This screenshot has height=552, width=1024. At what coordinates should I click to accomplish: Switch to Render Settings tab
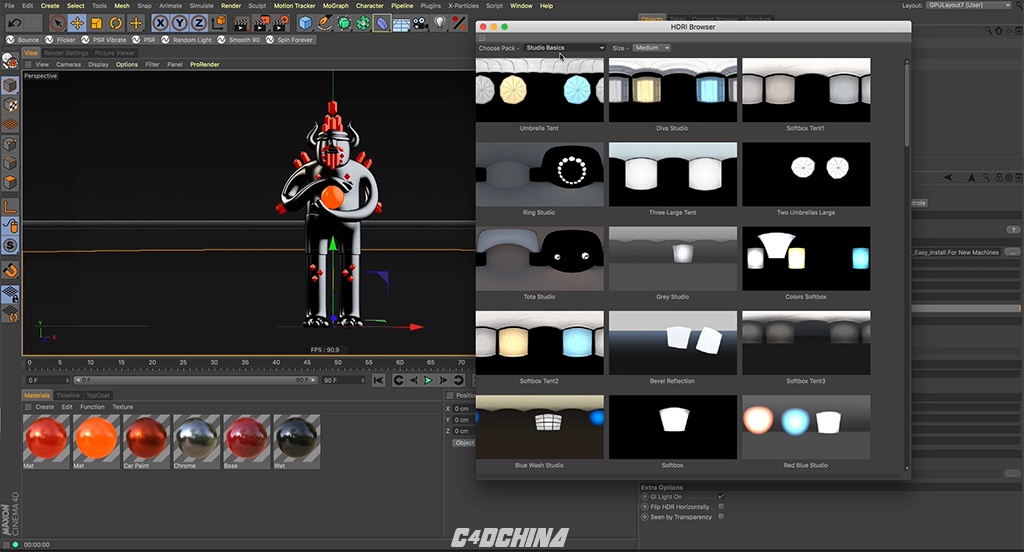(x=66, y=53)
